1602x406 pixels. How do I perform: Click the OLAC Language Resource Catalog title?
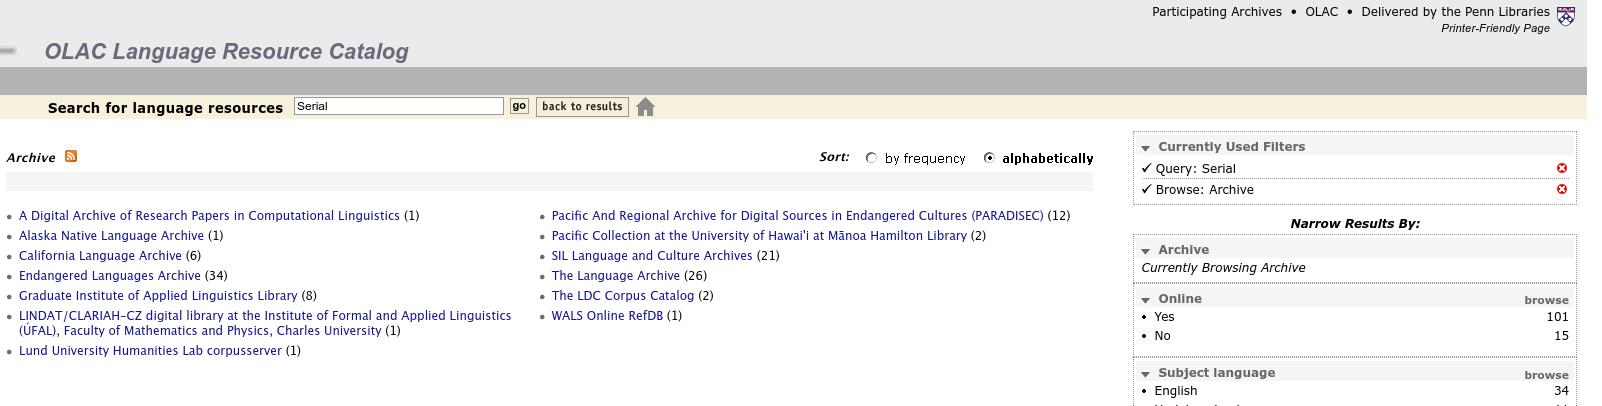[227, 51]
